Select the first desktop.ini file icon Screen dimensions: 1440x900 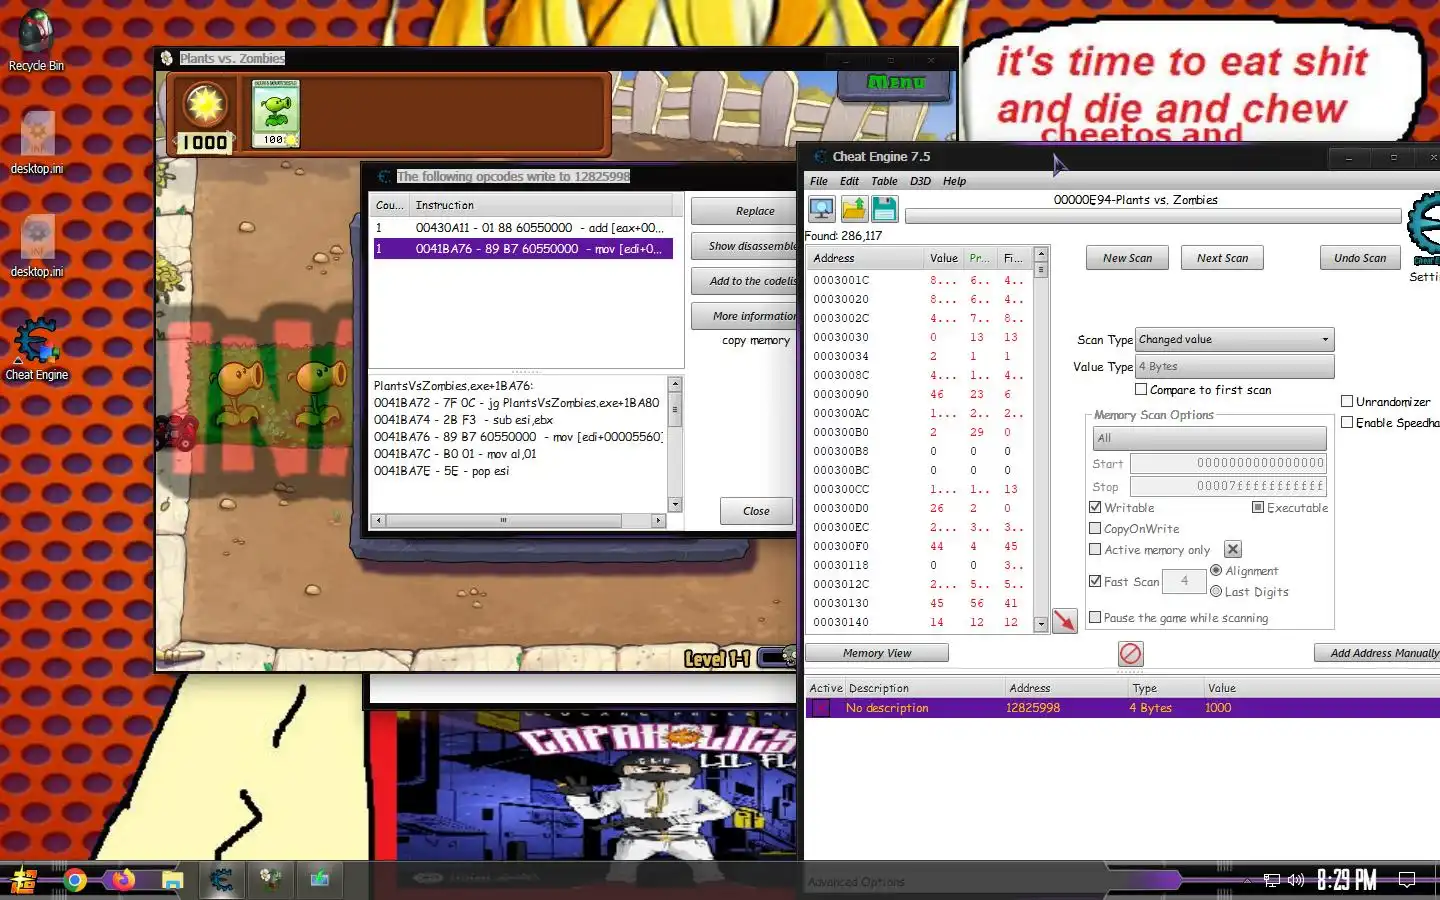pyautogui.click(x=37, y=143)
